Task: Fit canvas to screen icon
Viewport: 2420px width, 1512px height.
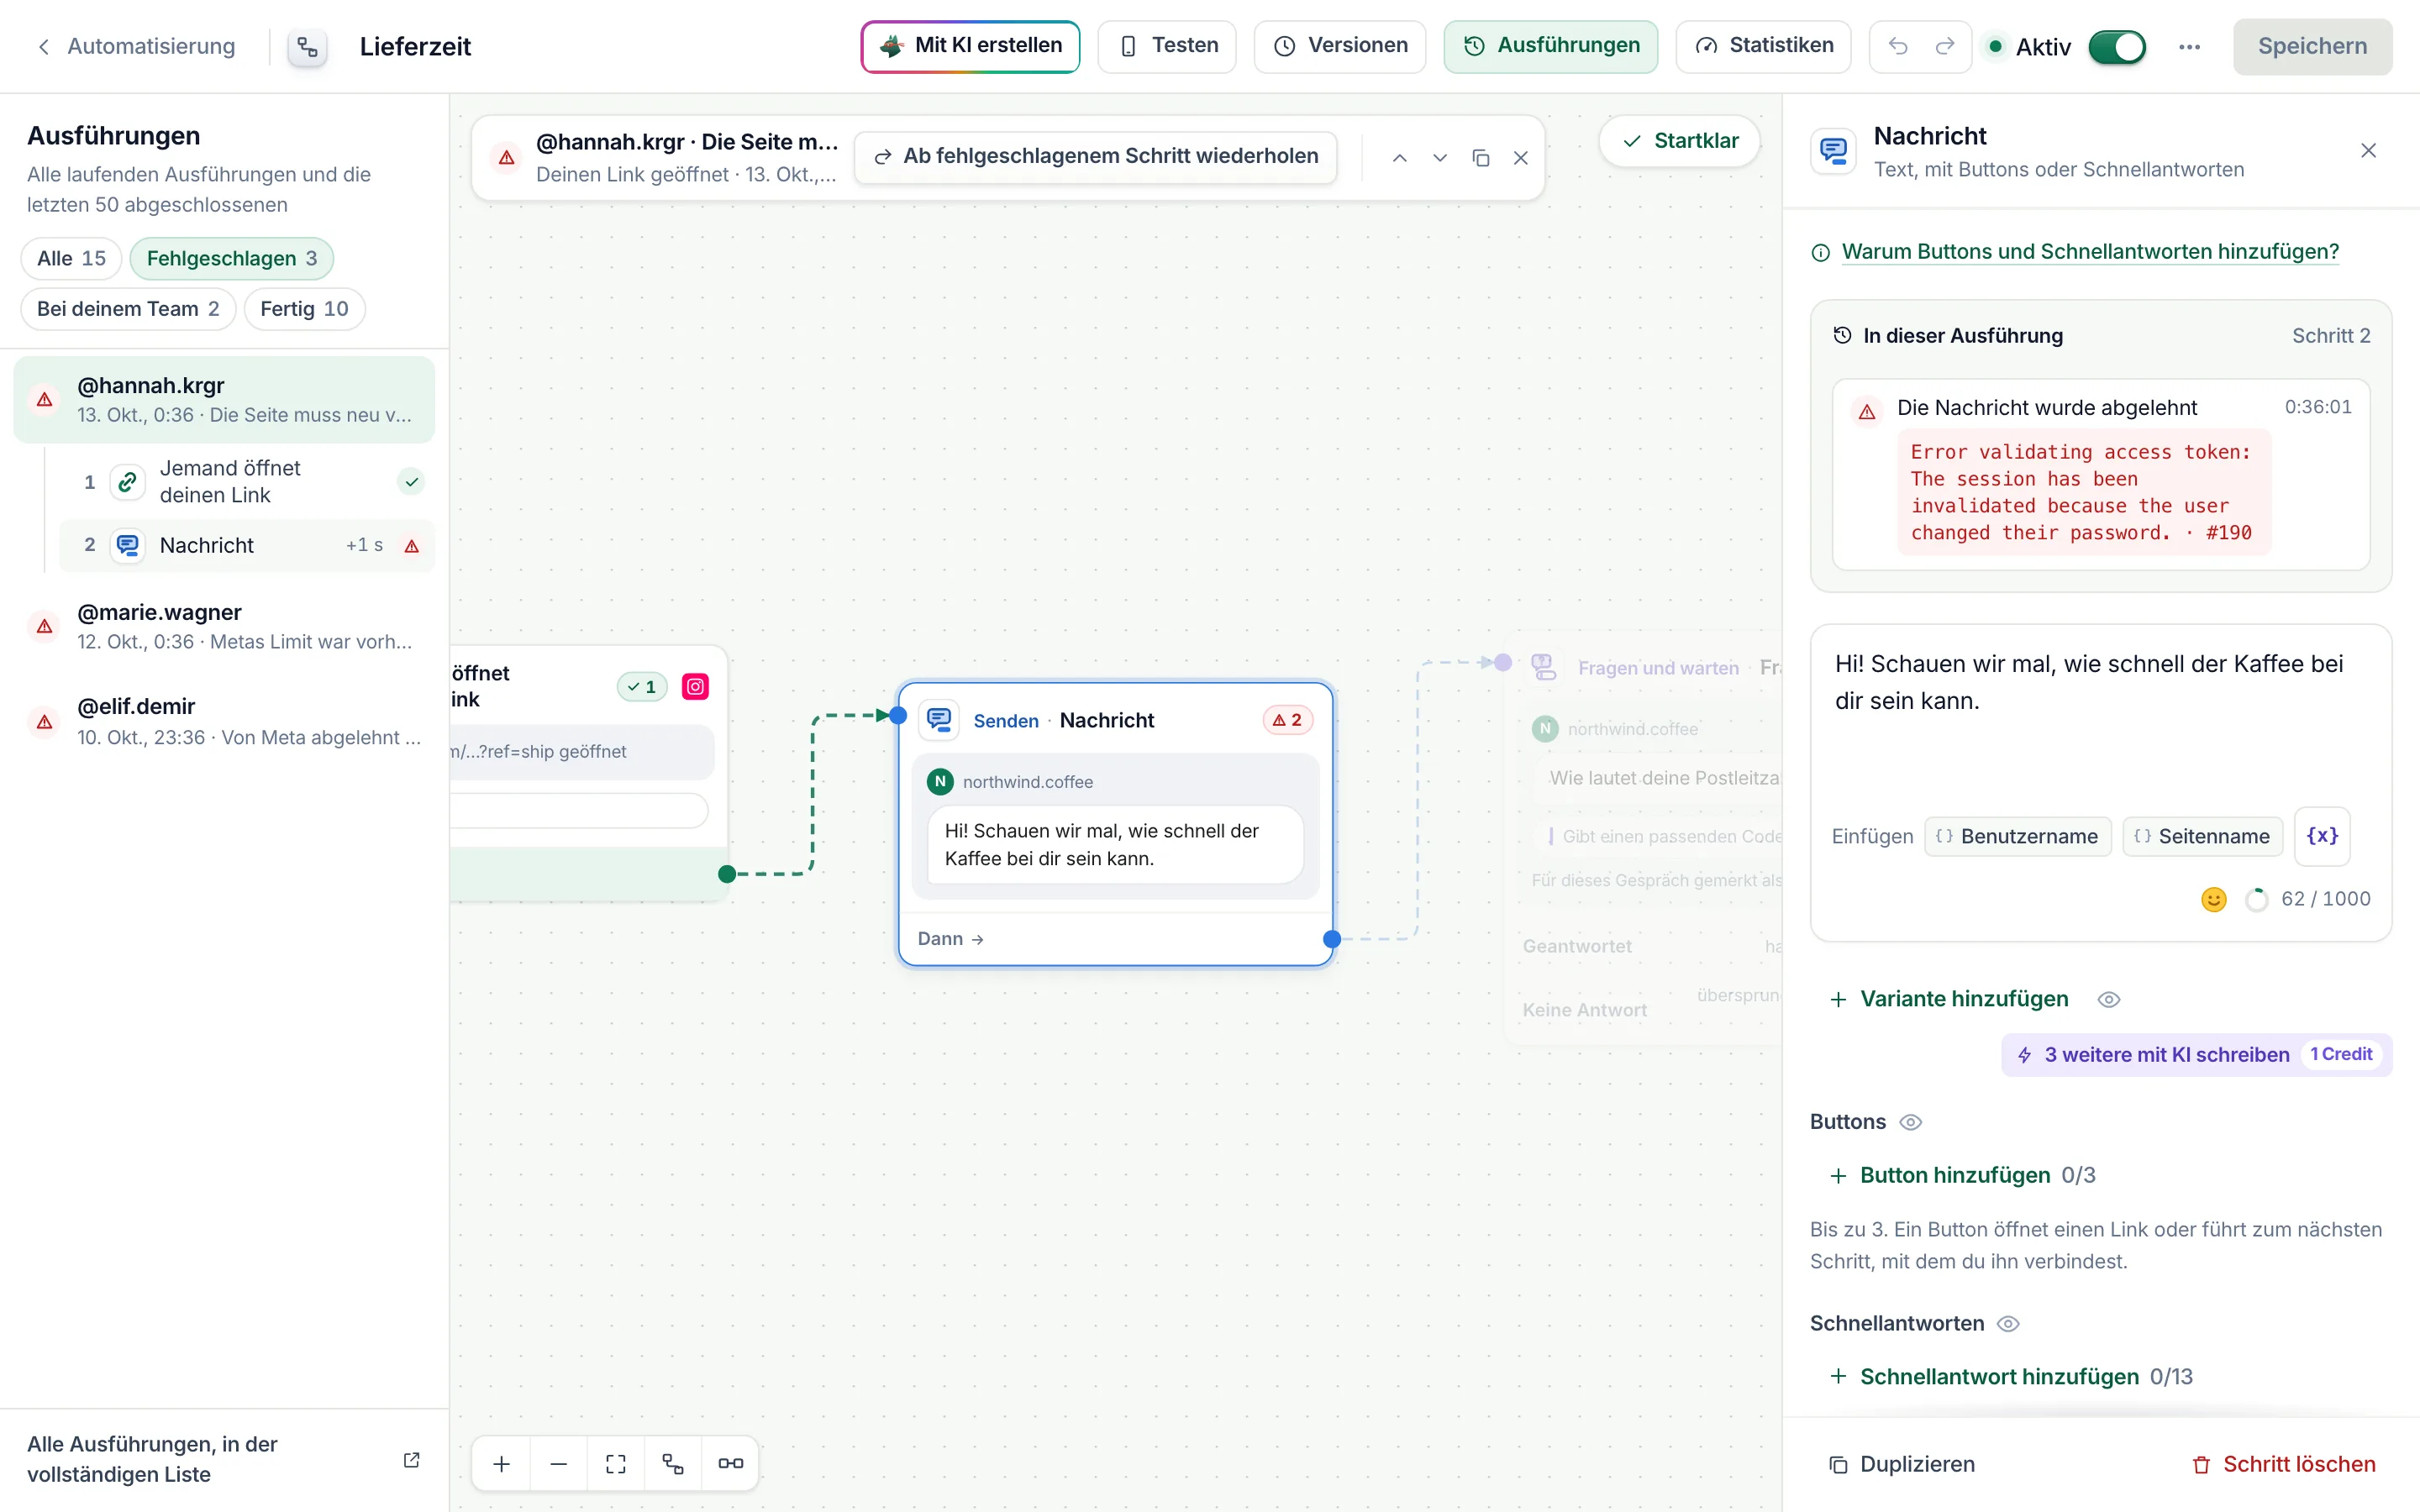Action: click(616, 1464)
